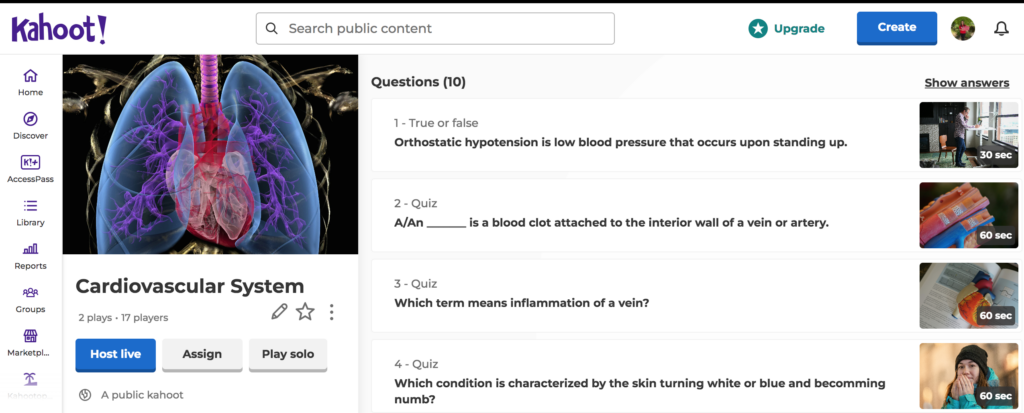Image resolution: width=1024 pixels, height=413 pixels.
Task: Click Host live button
Action: 115,354
